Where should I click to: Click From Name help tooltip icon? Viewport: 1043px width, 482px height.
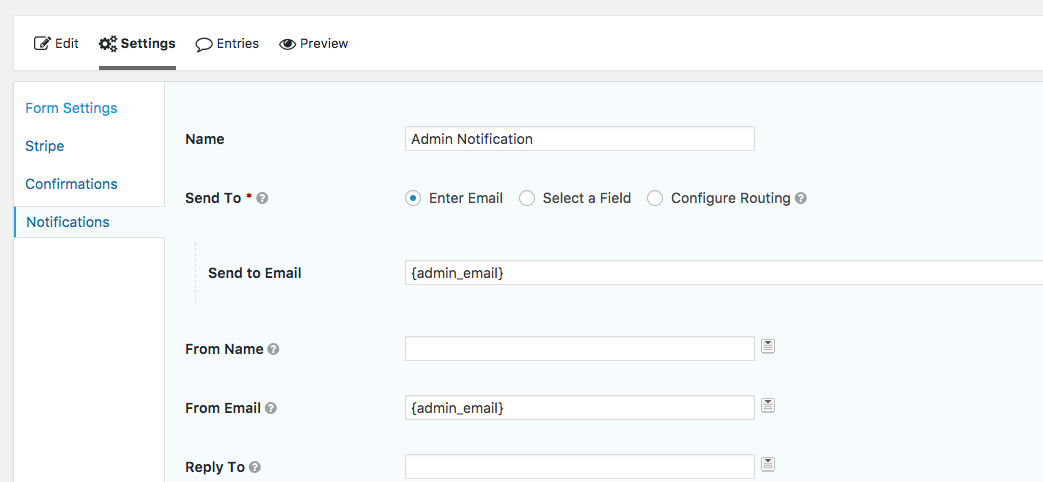coord(274,350)
